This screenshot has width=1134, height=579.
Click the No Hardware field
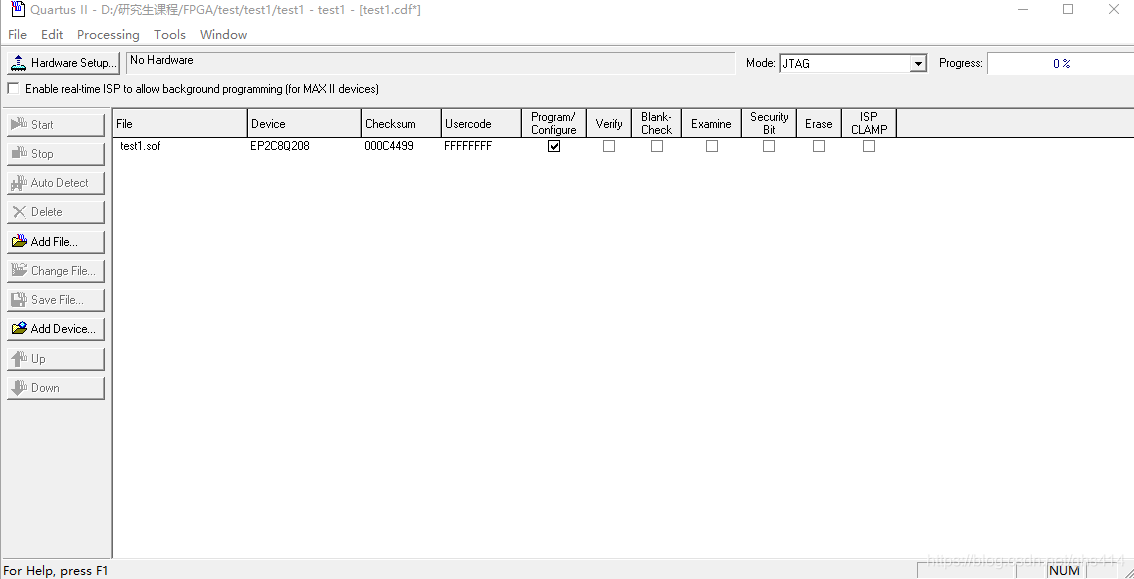(x=430, y=62)
